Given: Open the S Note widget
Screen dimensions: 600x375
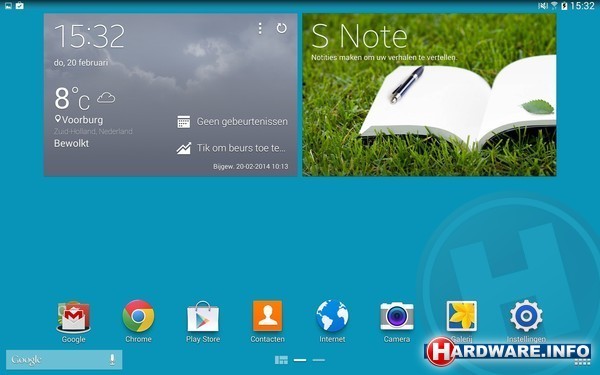Looking at the screenshot, I should (x=429, y=95).
